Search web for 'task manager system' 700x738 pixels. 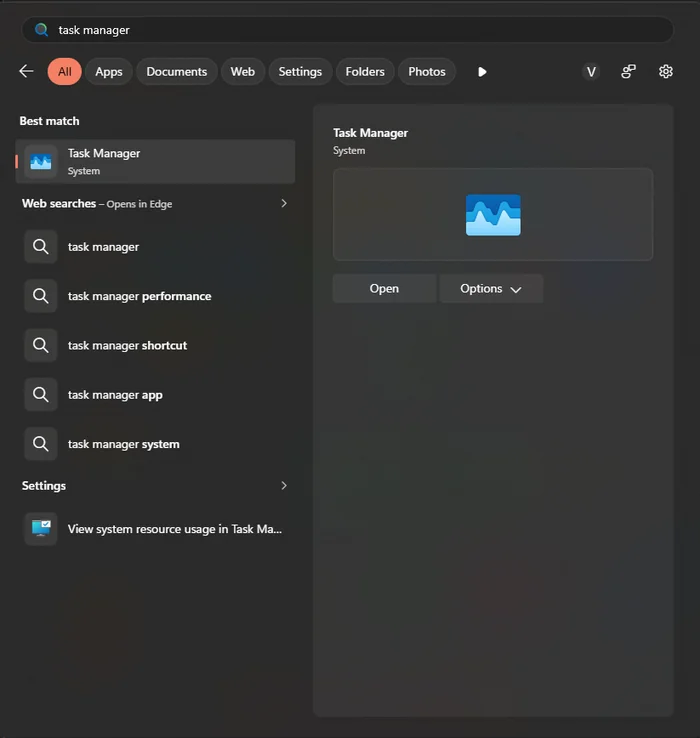(155, 444)
